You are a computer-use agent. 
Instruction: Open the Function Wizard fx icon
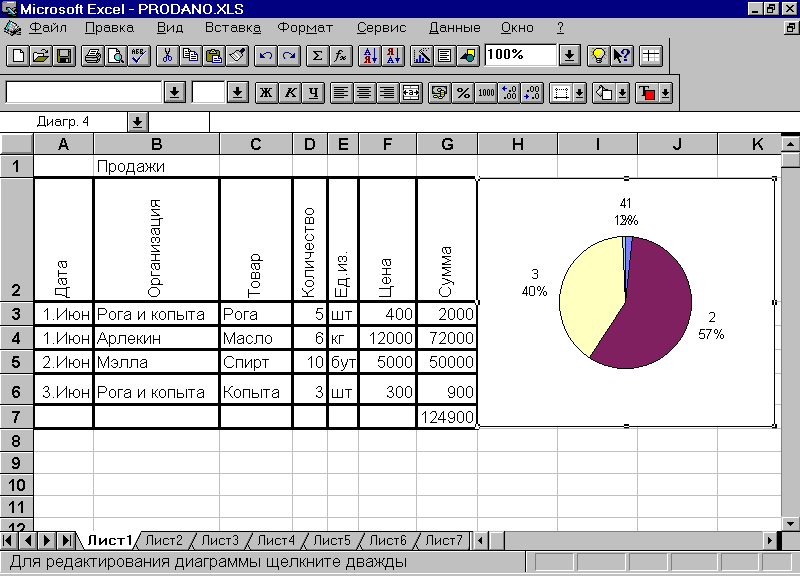click(341, 56)
